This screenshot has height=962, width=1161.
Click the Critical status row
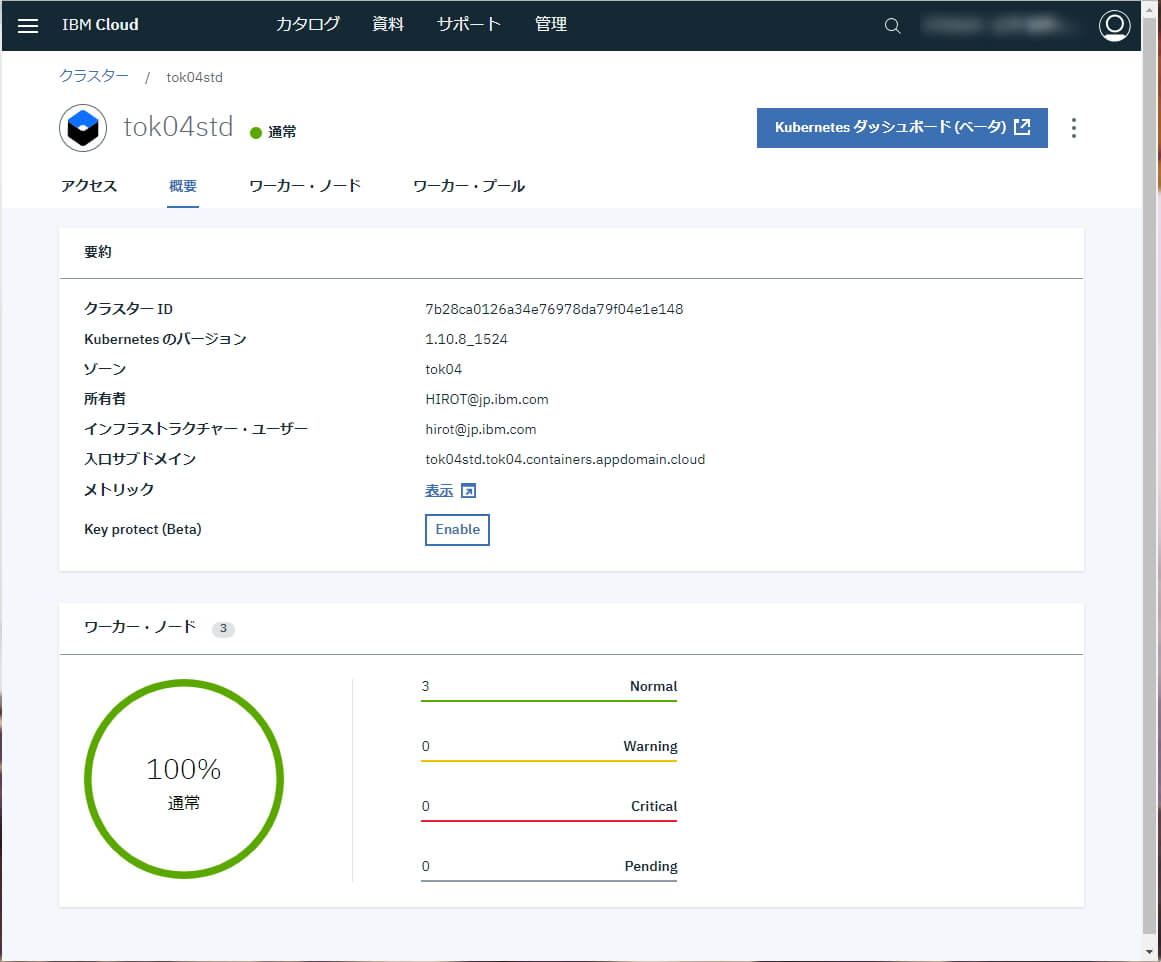pyautogui.click(x=549, y=809)
